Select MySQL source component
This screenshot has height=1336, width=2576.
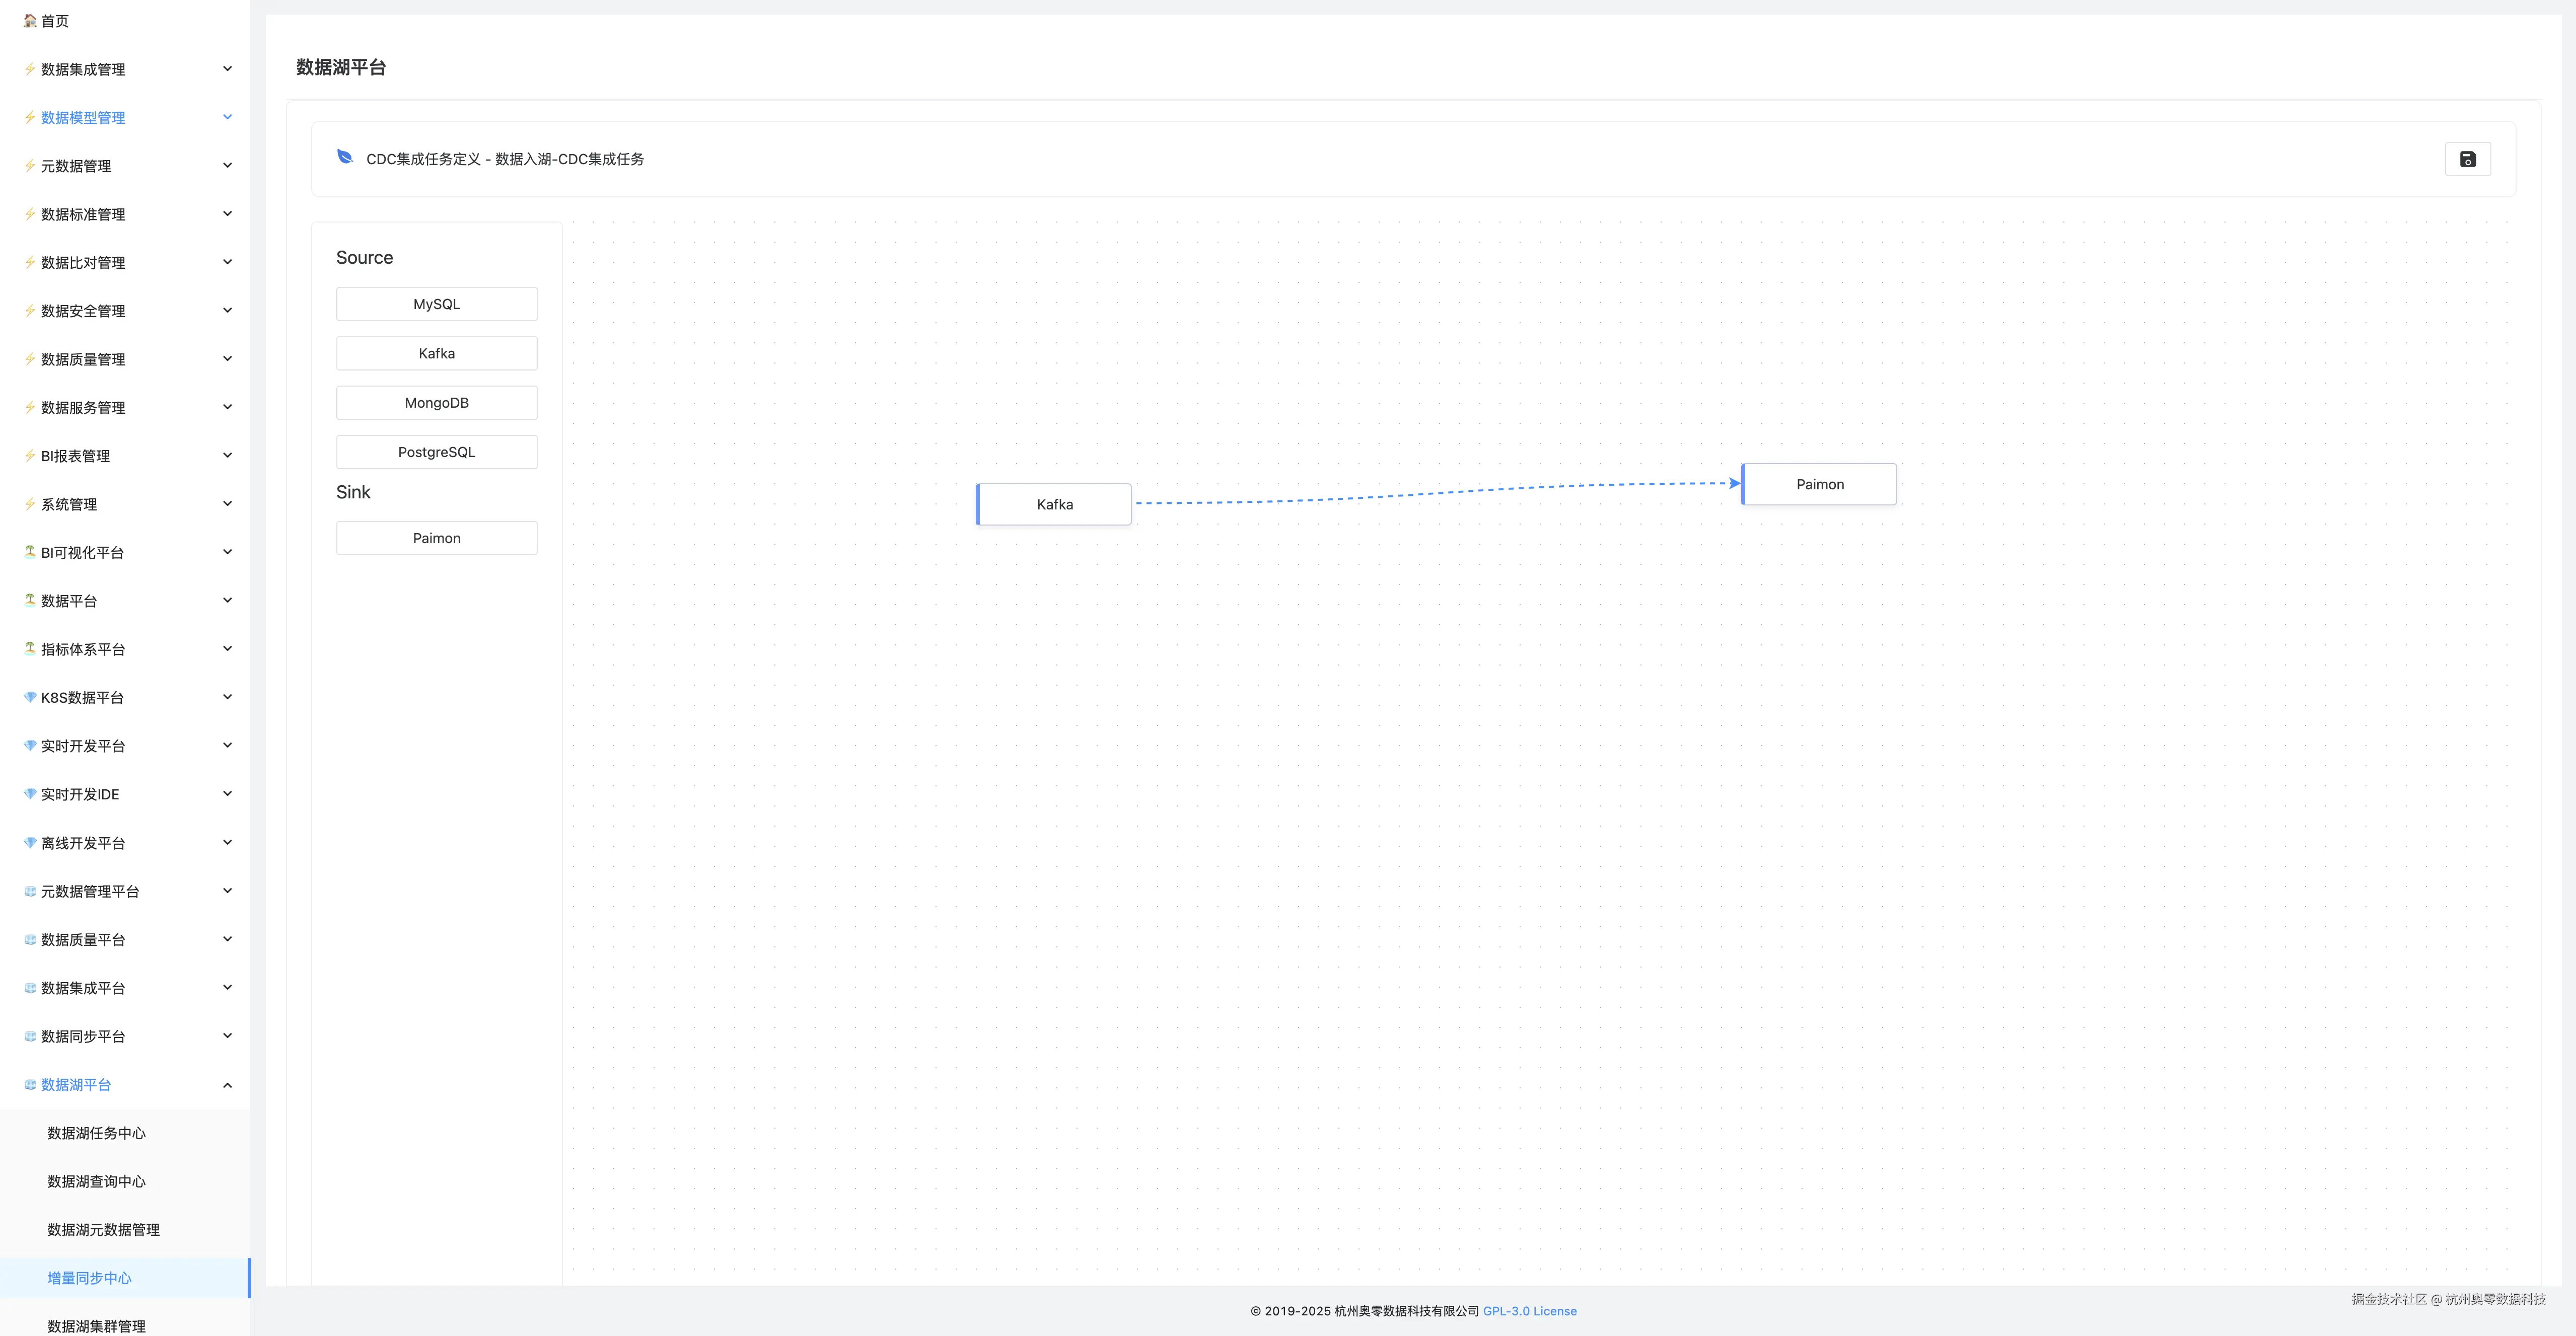(x=436, y=304)
